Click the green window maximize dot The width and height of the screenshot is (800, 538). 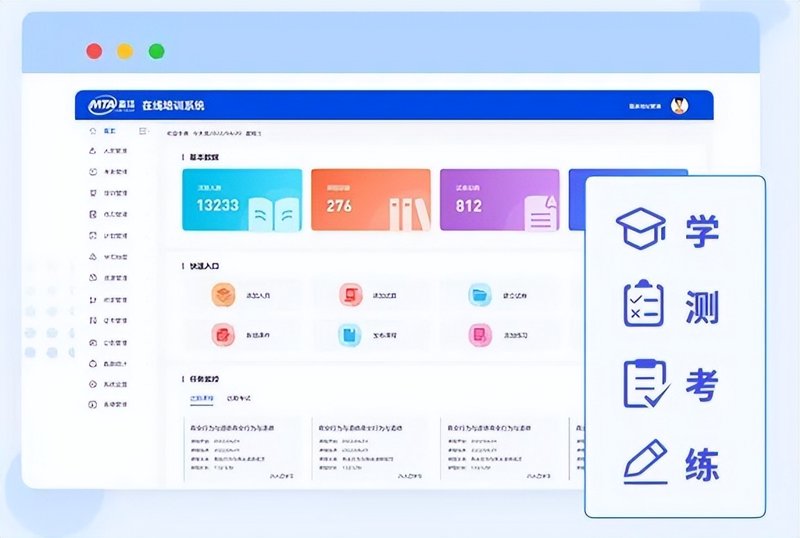pyautogui.click(x=157, y=52)
